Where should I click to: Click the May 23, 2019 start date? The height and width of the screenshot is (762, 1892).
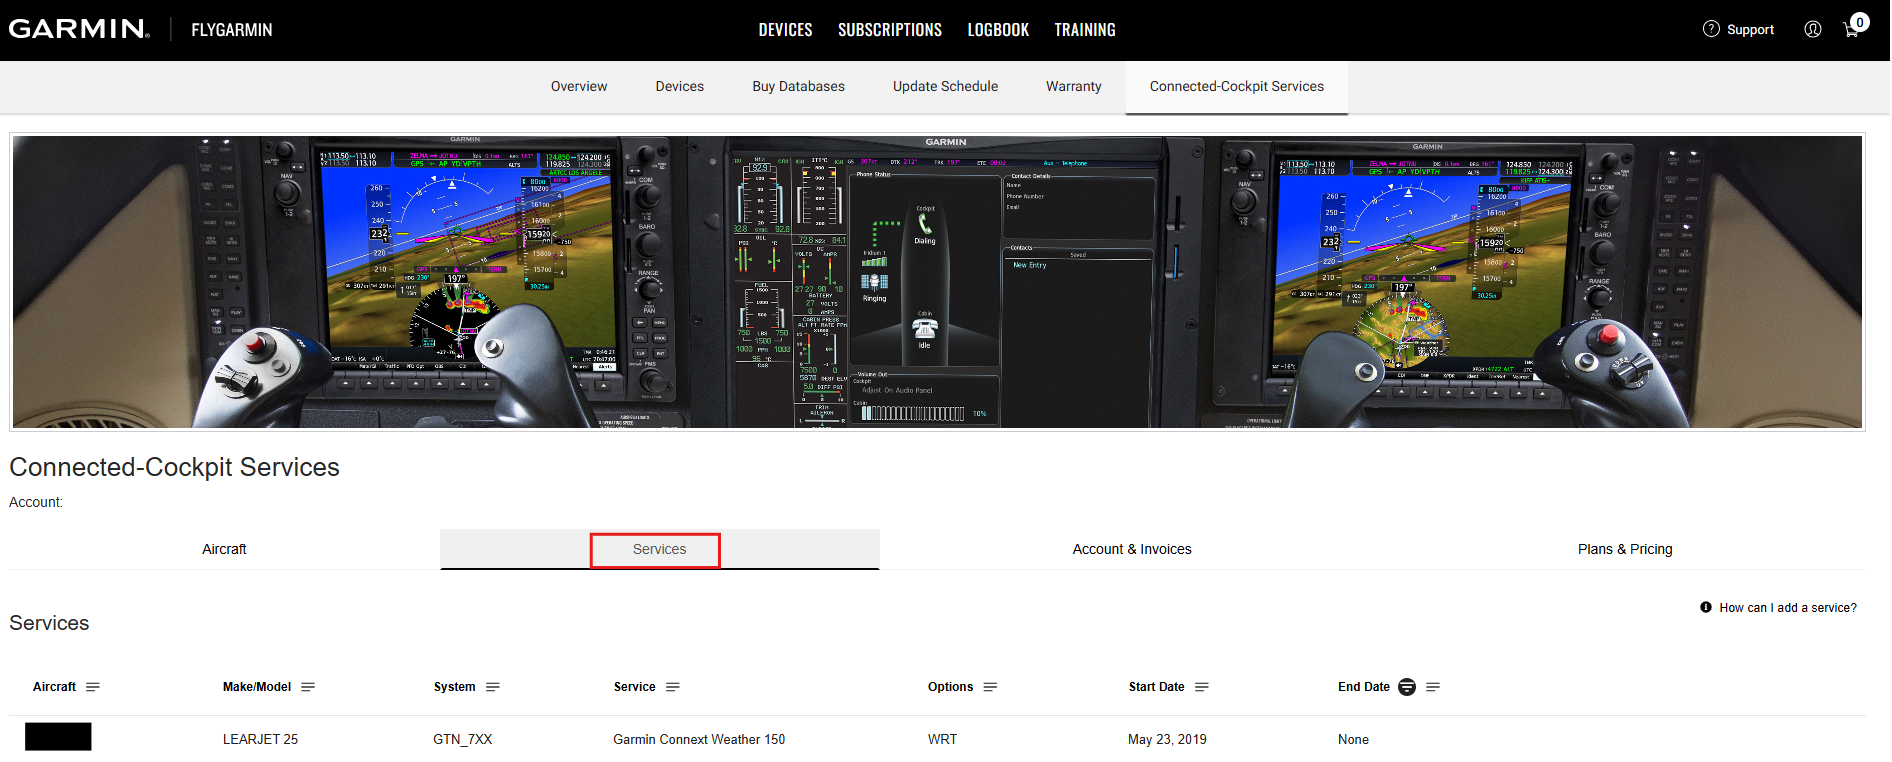tap(1167, 740)
